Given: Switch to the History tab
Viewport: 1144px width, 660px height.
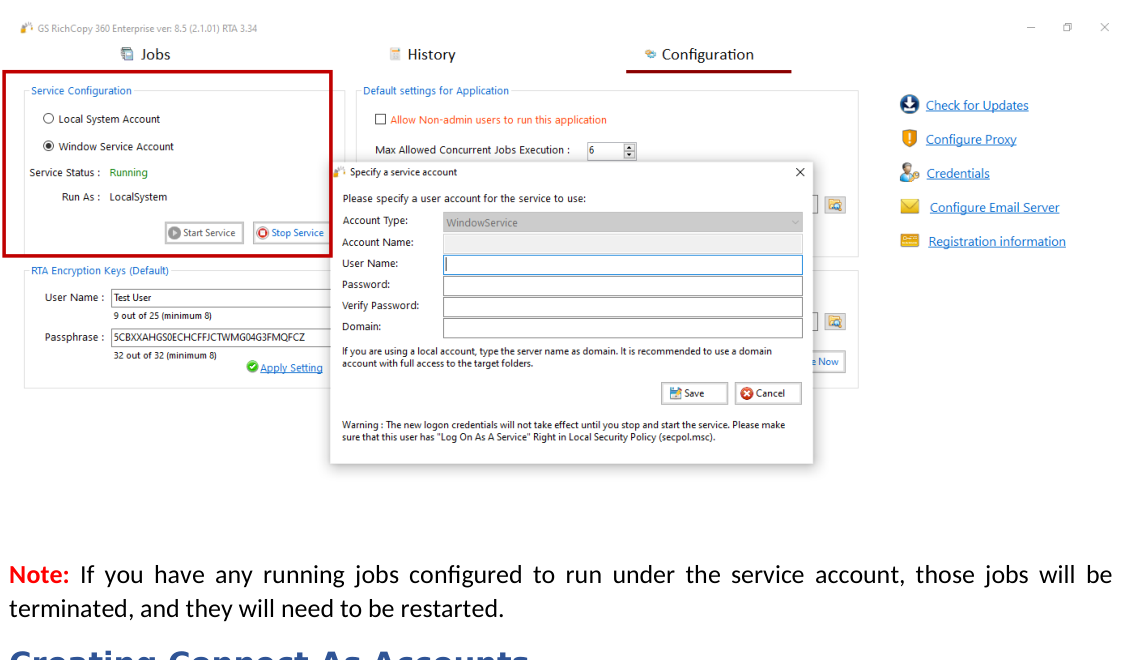Looking at the screenshot, I should tap(422, 55).
